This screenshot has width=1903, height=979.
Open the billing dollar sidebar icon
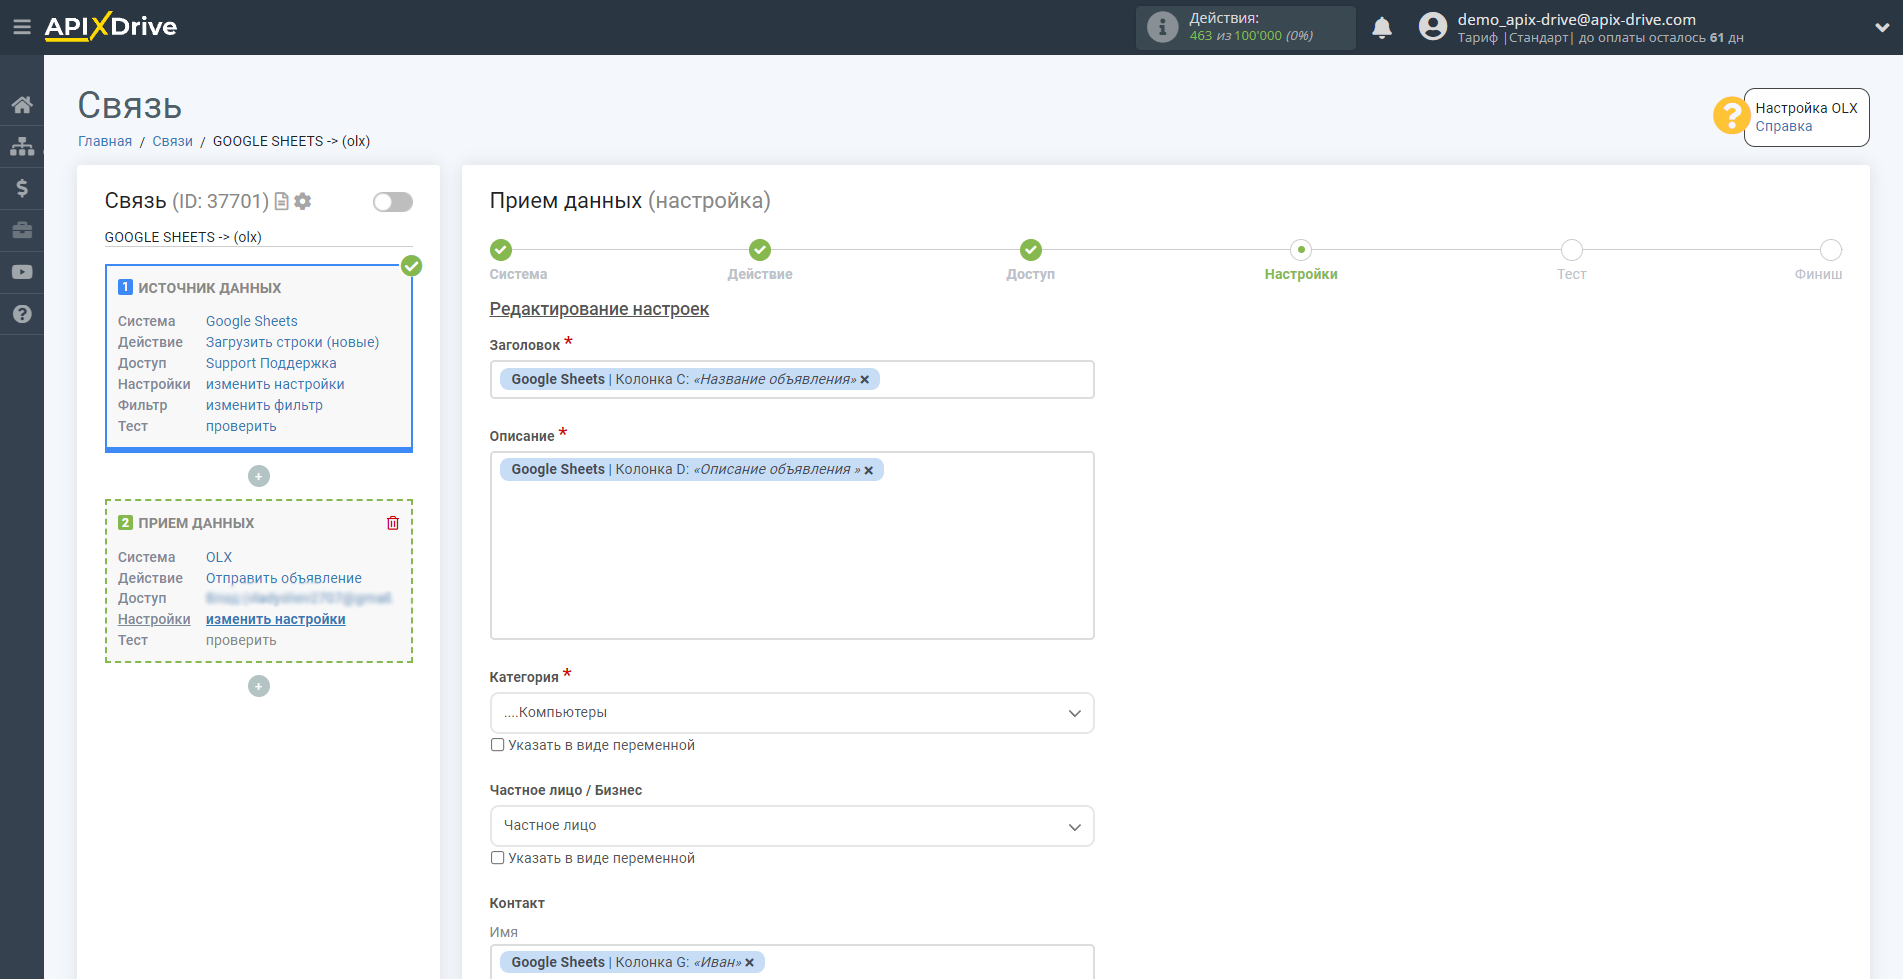pyautogui.click(x=22, y=188)
